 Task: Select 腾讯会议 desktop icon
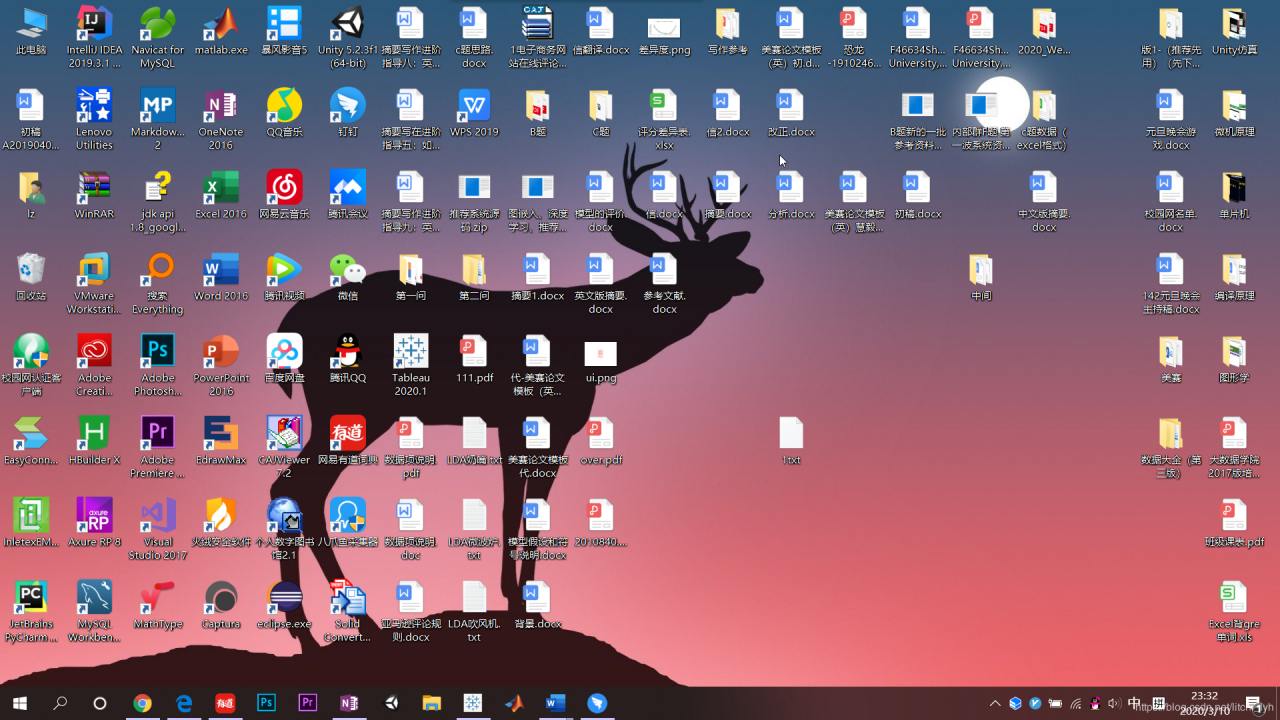tap(348, 195)
